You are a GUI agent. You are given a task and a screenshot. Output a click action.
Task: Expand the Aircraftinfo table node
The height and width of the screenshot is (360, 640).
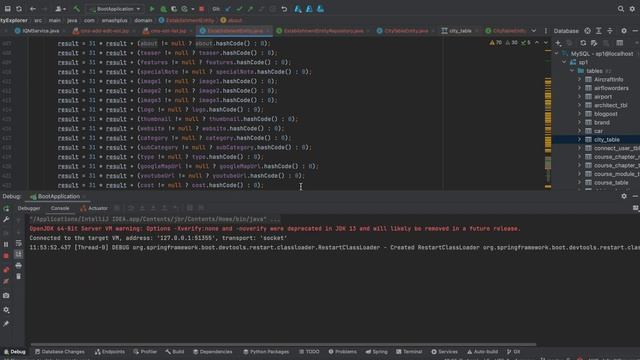579,79
